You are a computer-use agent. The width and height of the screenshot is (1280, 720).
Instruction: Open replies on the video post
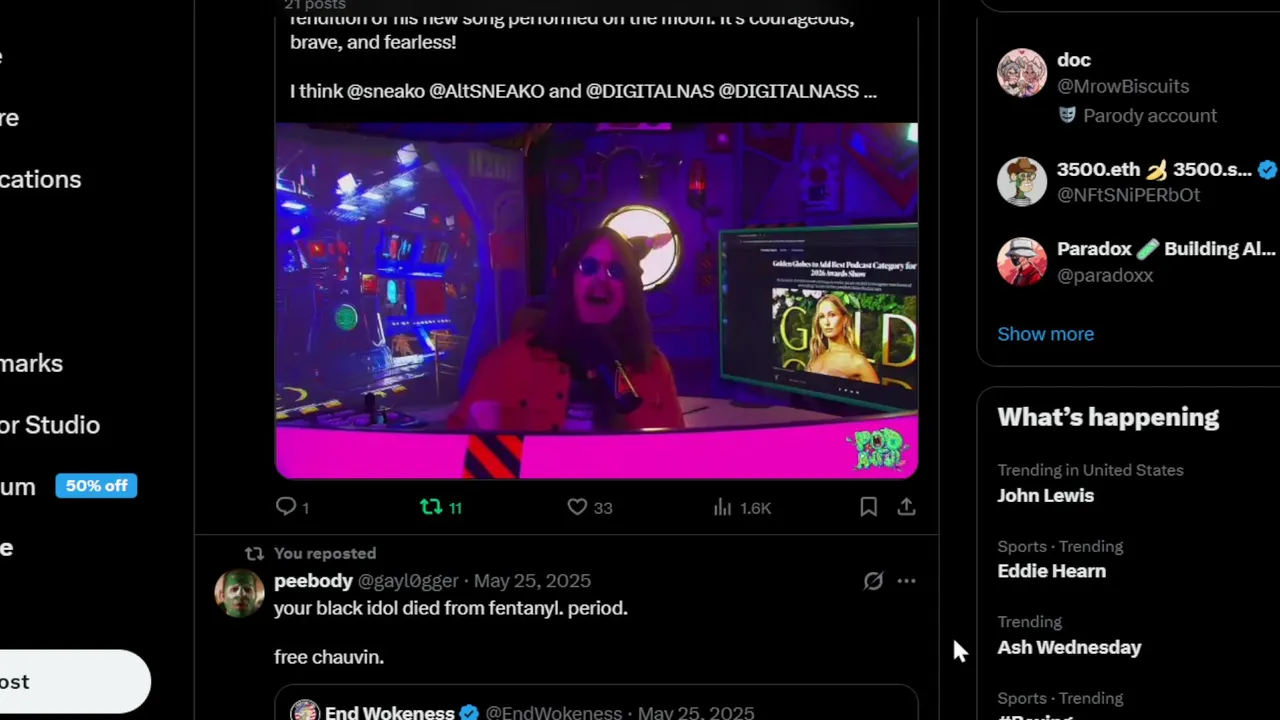coord(292,507)
